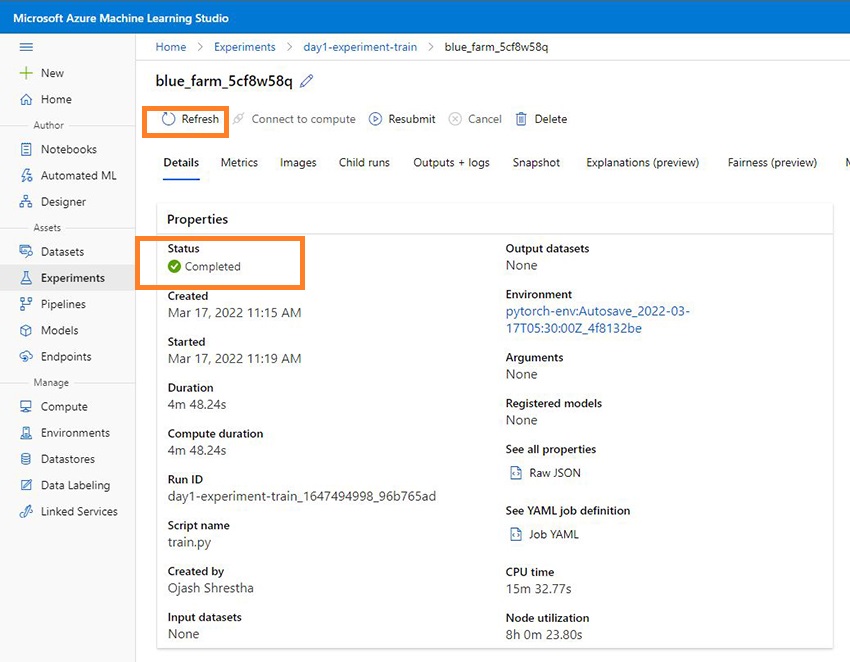Click the Experiments breadcrumb link
This screenshot has height=662, width=850.
click(245, 47)
